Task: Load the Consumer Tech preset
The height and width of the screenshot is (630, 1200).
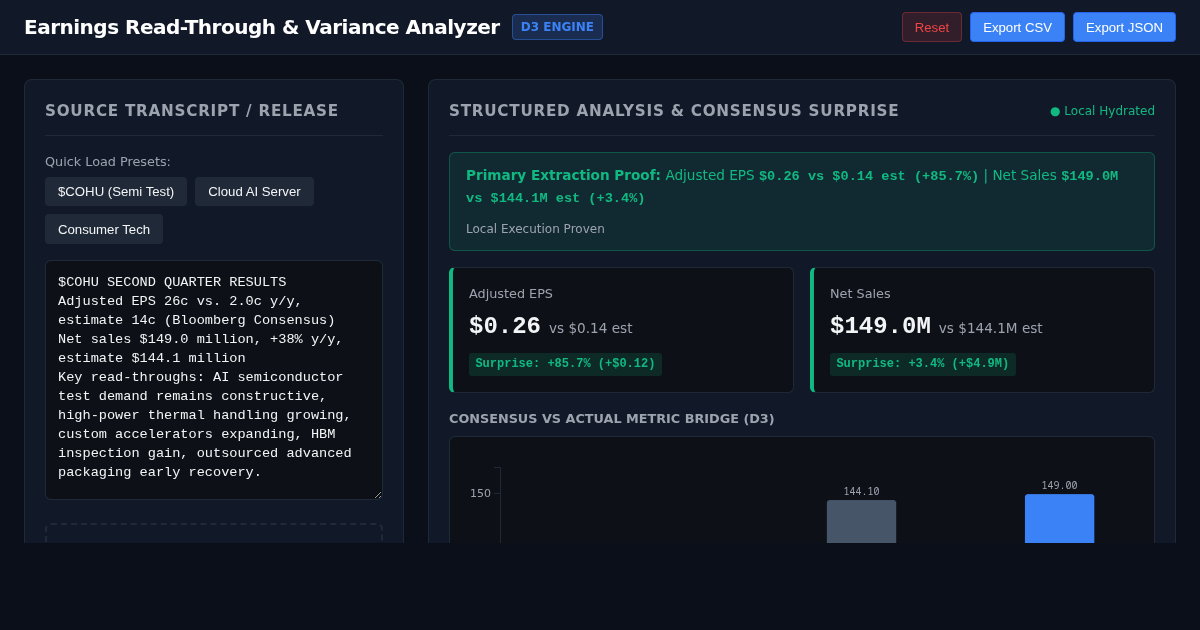Action: point(104,229)
